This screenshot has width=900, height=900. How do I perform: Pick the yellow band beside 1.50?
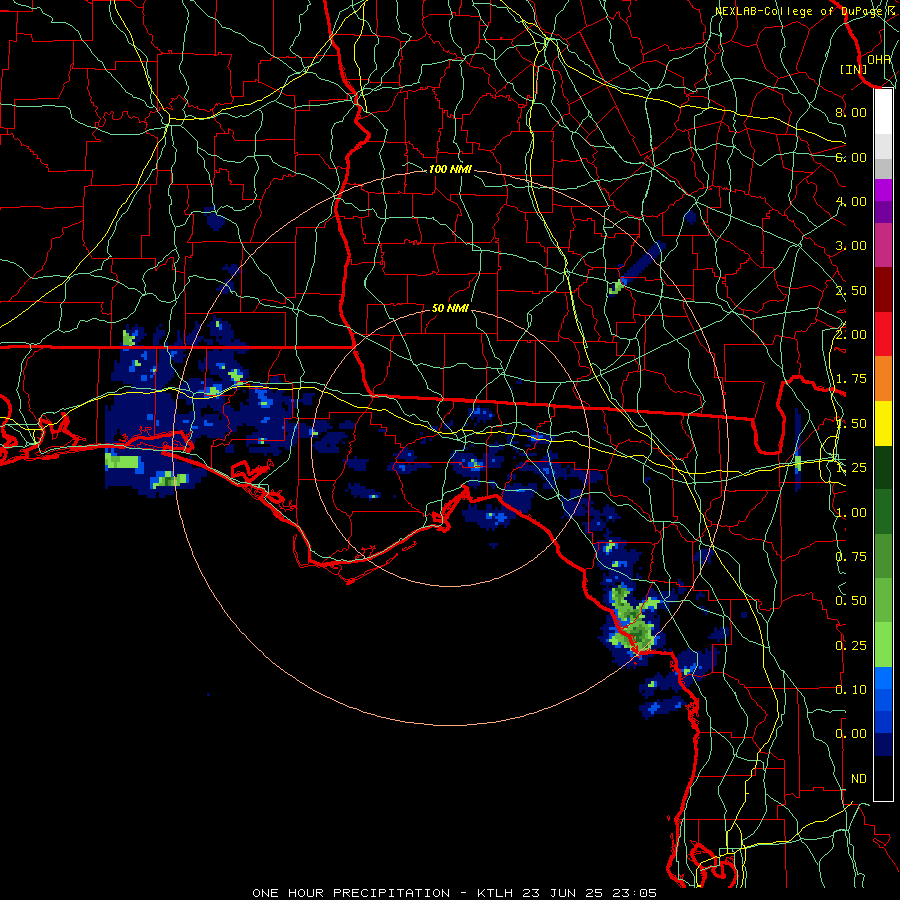pos(883,424)
